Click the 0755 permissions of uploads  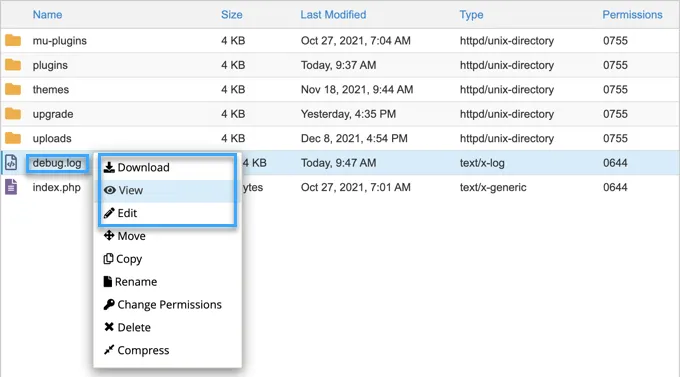[615, 138]
